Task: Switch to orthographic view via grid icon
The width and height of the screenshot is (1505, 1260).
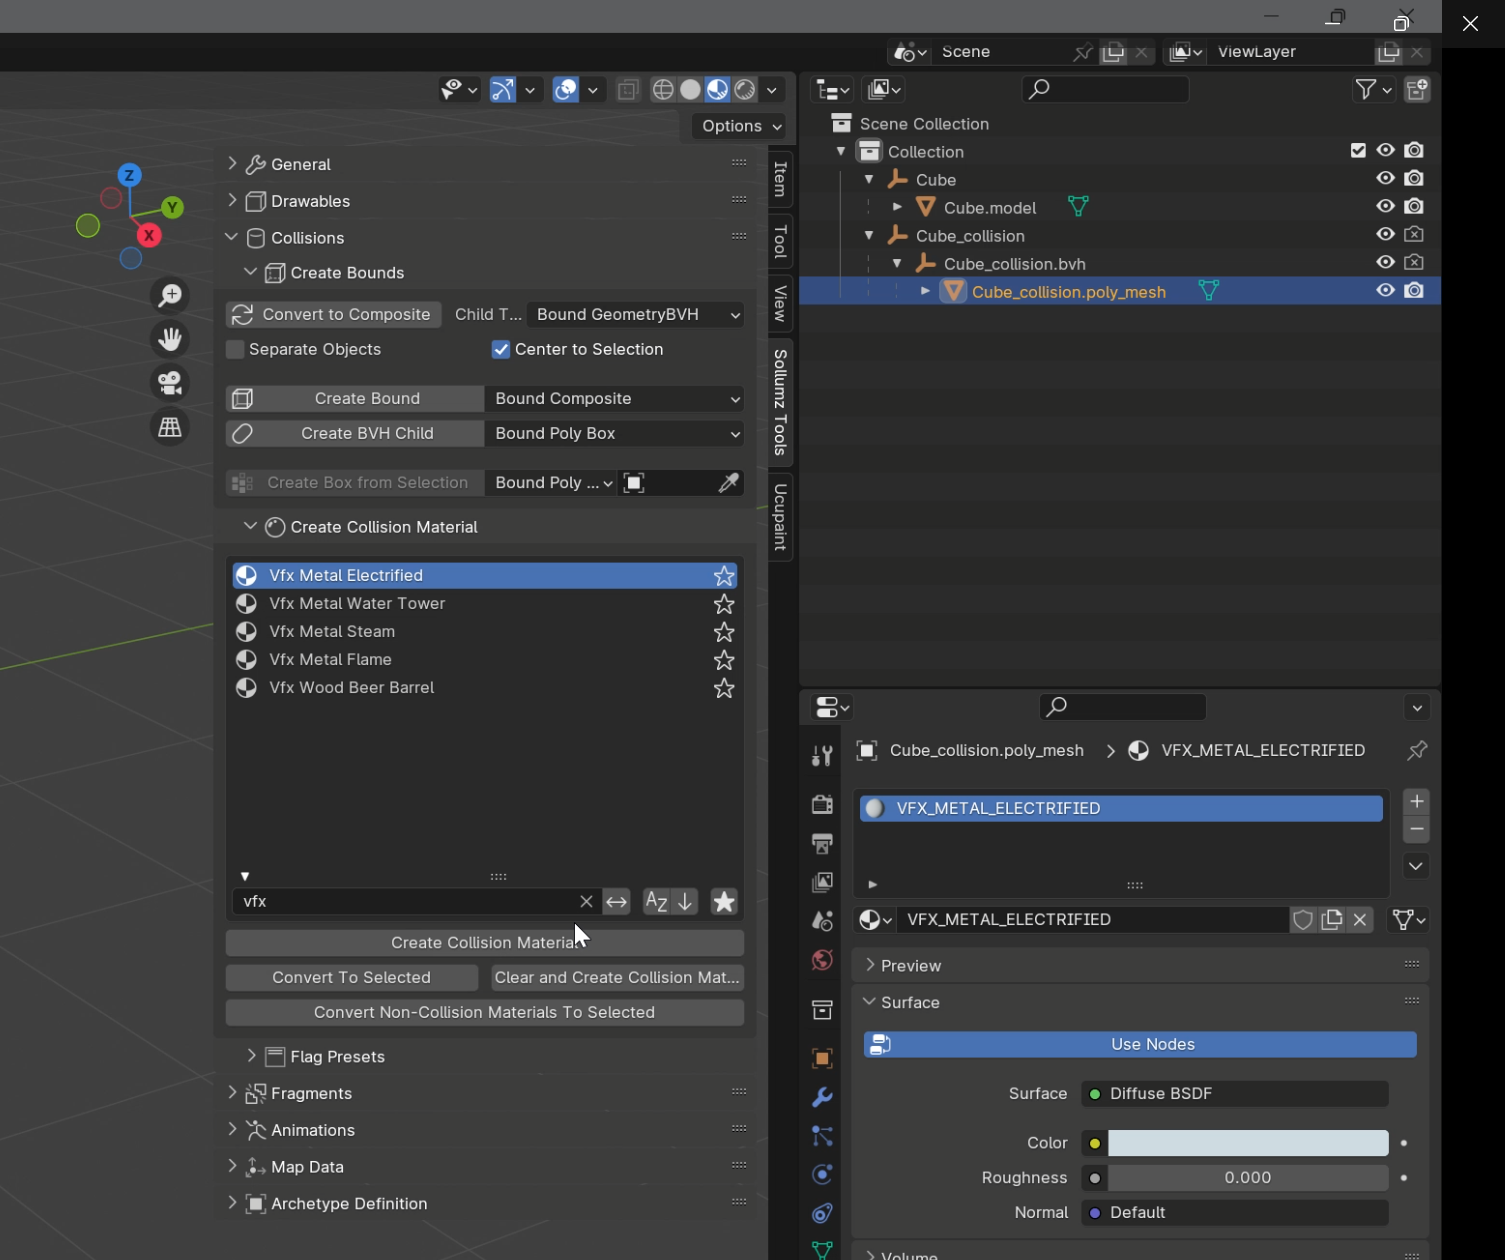Action: [x=170, y=427]
